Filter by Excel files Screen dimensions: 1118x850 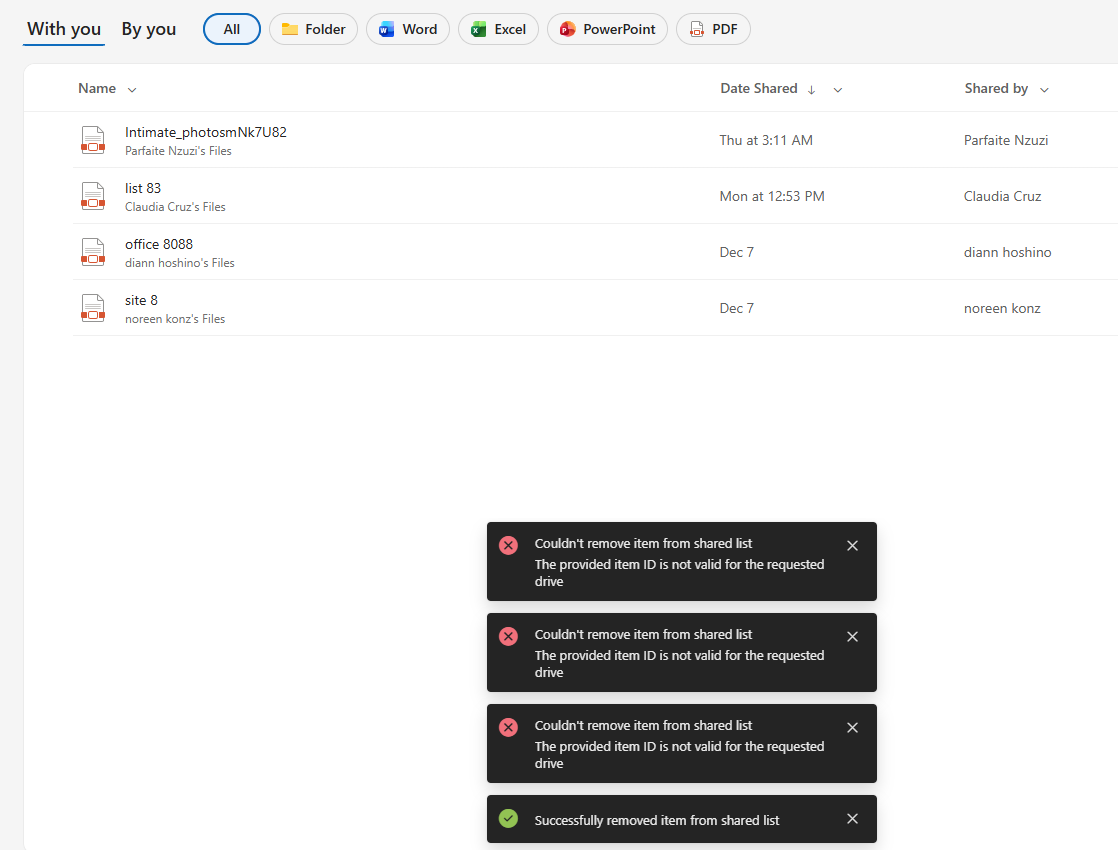point(498,29)
